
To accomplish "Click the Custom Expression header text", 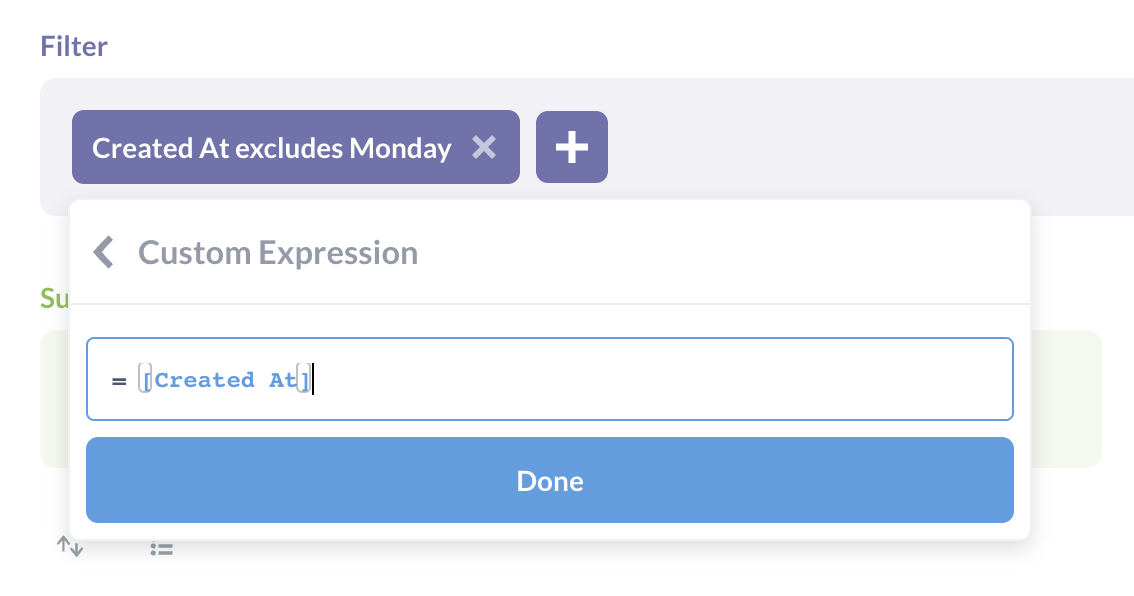I will coord(277,252).
